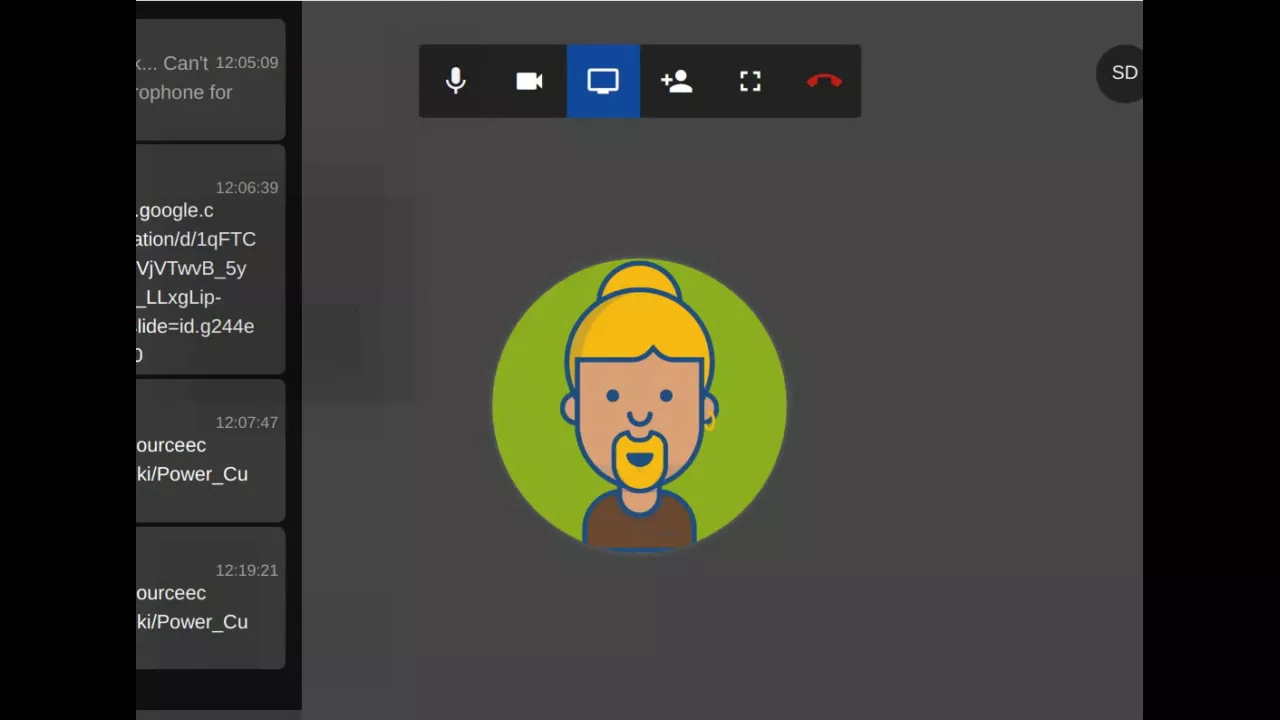The image size is (1280, 720).
Task: Toggle the video camera button
Action: 529,81
